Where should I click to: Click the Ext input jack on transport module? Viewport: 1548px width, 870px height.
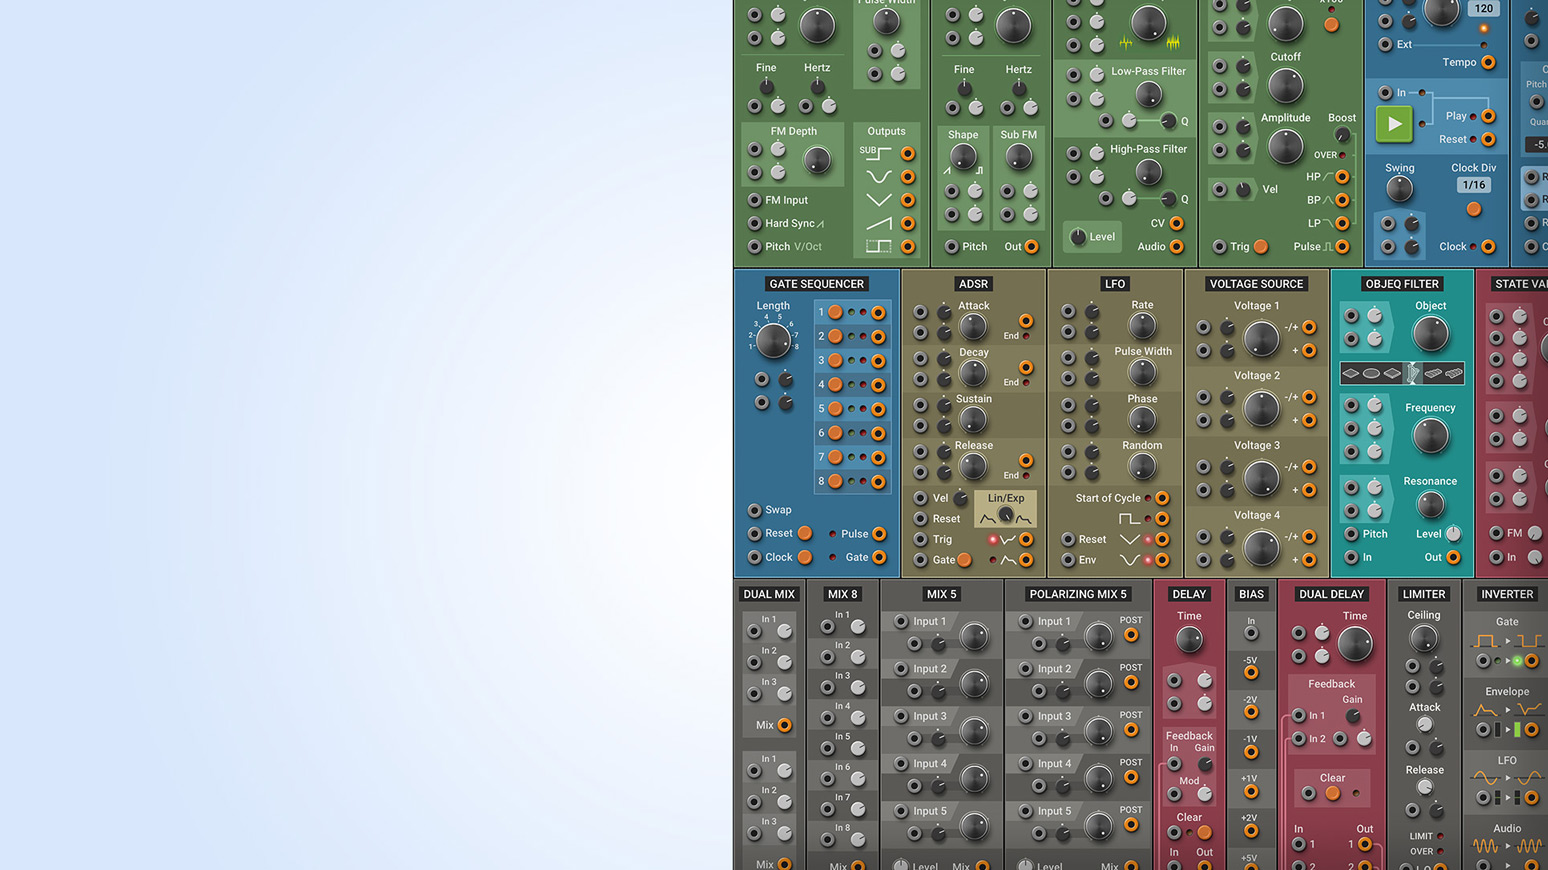click(x=1385, y=44)
